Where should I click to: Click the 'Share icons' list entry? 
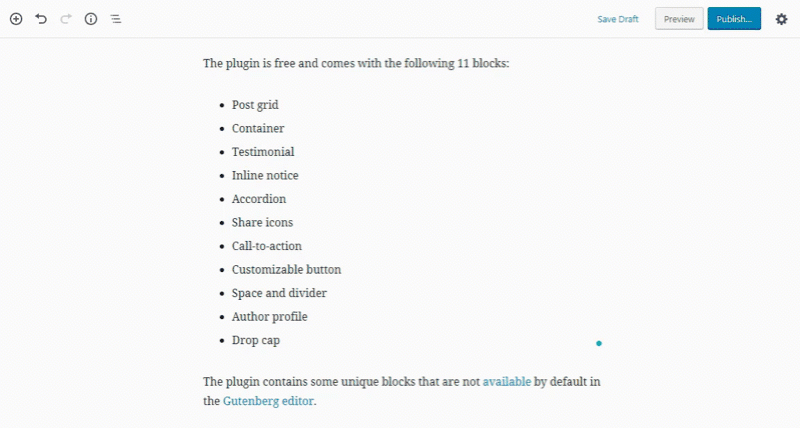(262, 222)
